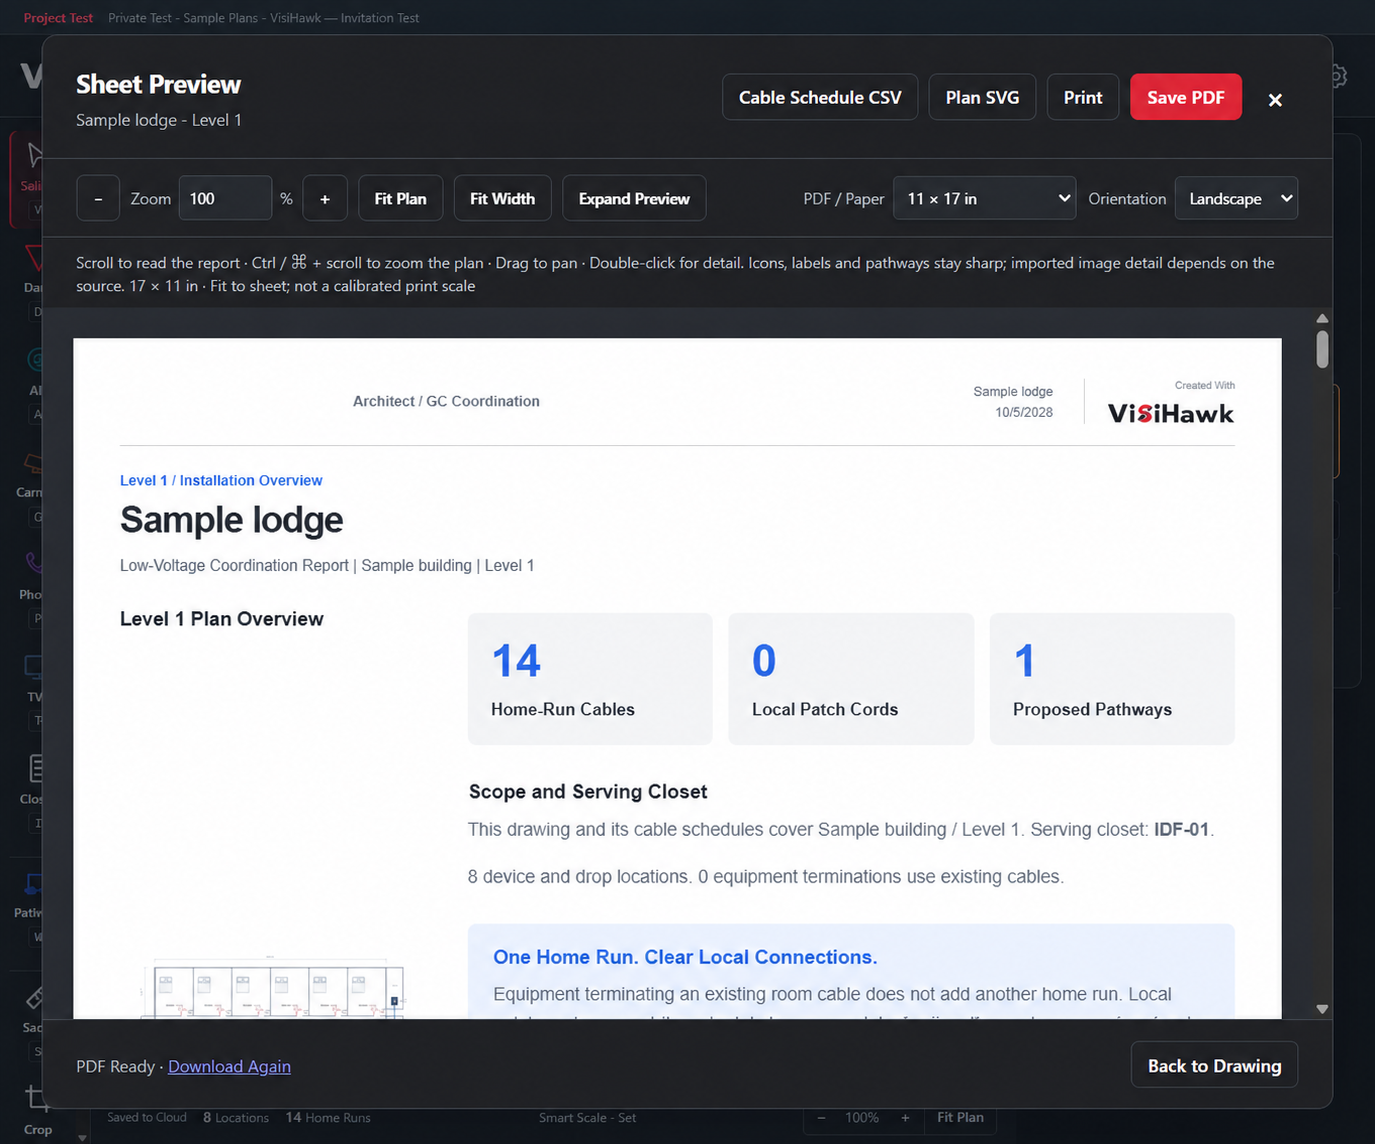Click 'Architect / GC Coordination' header text
1375x1144 pixels.
pyautogui.click(x=446, y=401)
